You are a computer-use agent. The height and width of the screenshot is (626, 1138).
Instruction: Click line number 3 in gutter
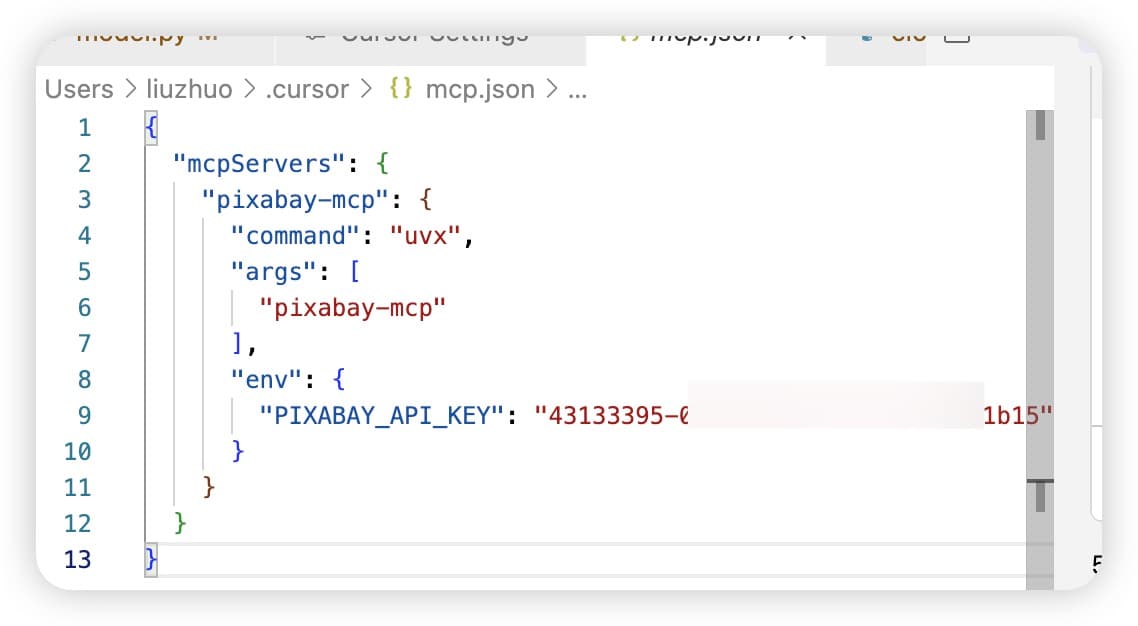click(85, 199)
